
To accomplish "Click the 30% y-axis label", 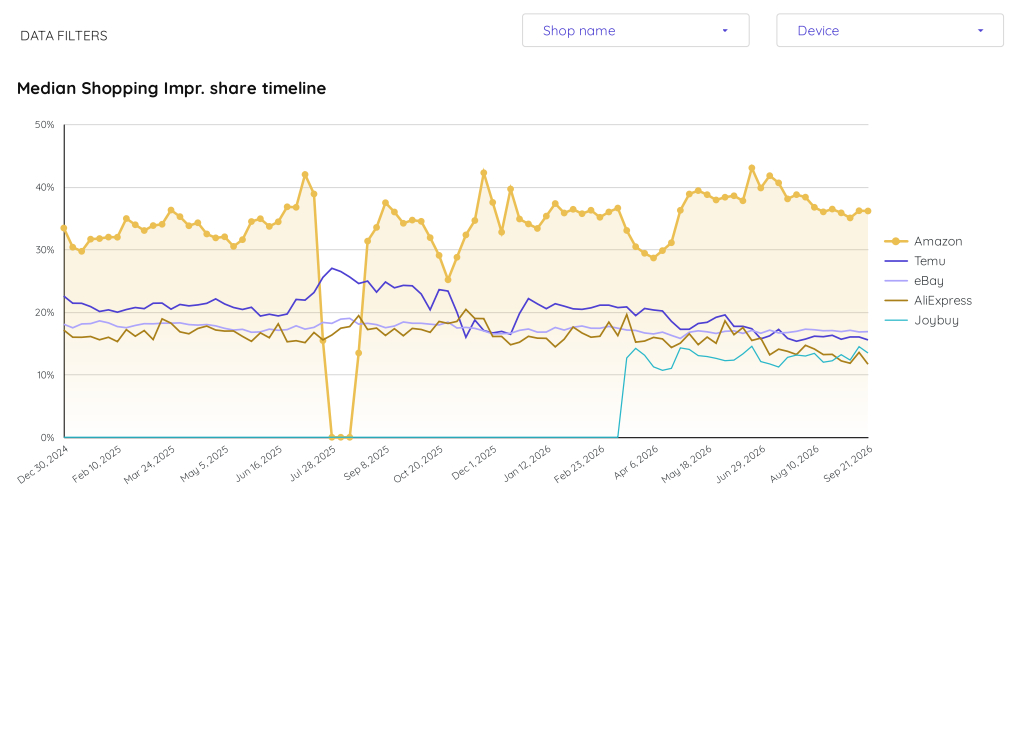I will [44, 250].
